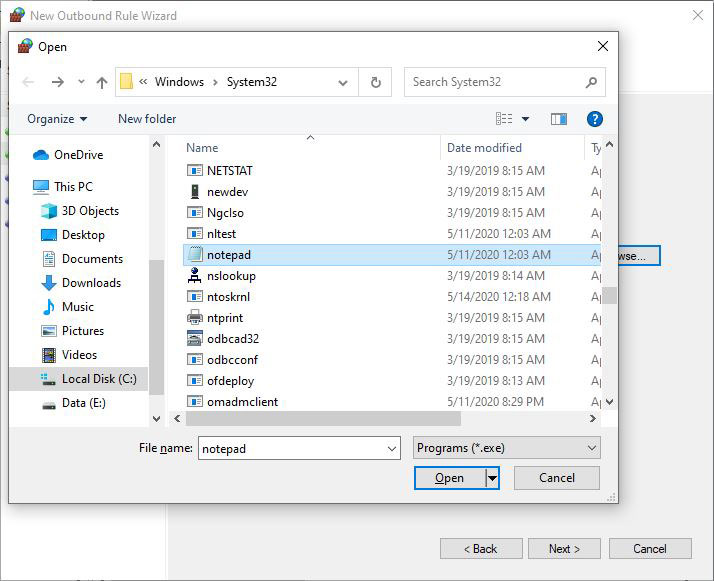Open the Organize menu
This screenshot has width=714, height=581.
click(57, 119)
